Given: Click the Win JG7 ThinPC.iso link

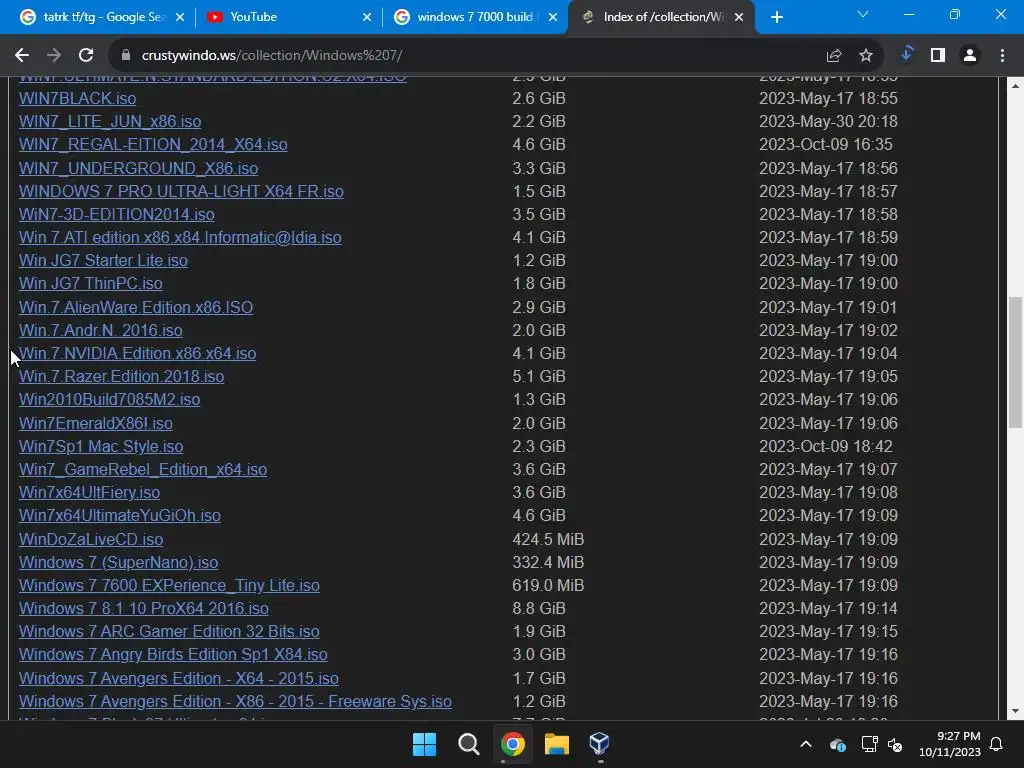Looking at the screenshot, I should click(91, 283).
